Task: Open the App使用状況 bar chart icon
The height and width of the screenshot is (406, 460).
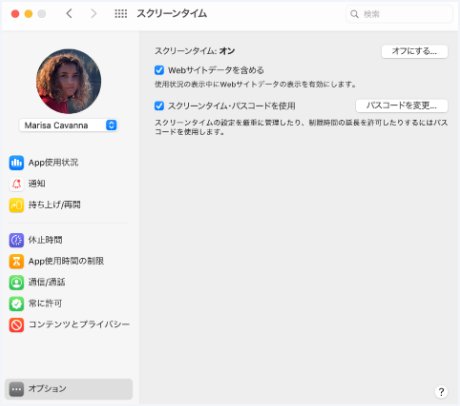Action: [16, 163]
